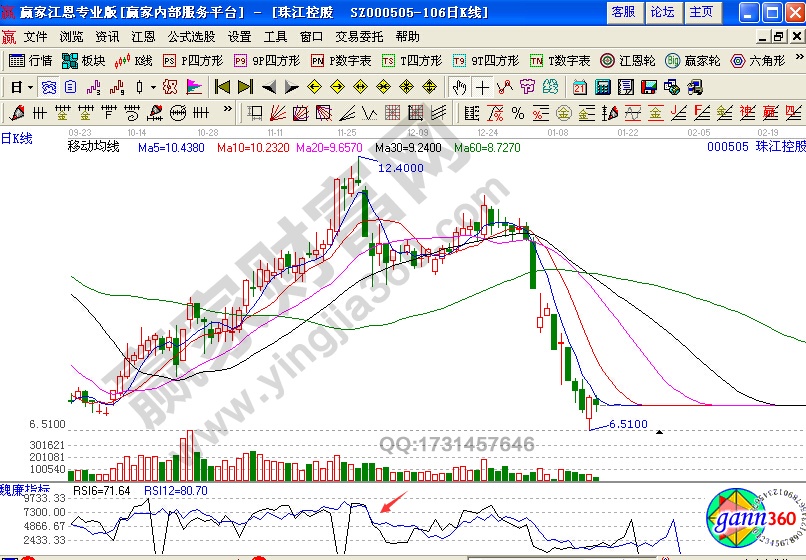Open the 9P四方形 tool

267,61
